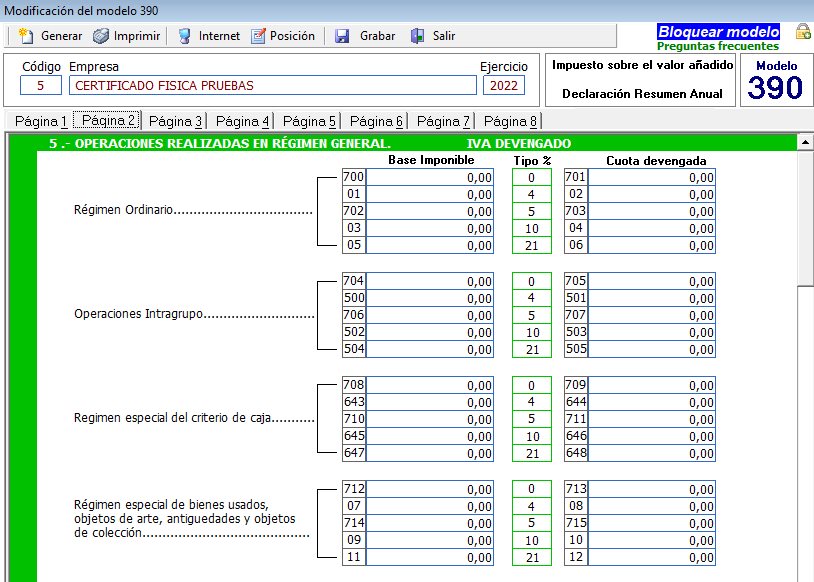The width and height of the screenshot is (814, 582).
Task: Click the Empresa name field
Action: click(x=272, y=85)
